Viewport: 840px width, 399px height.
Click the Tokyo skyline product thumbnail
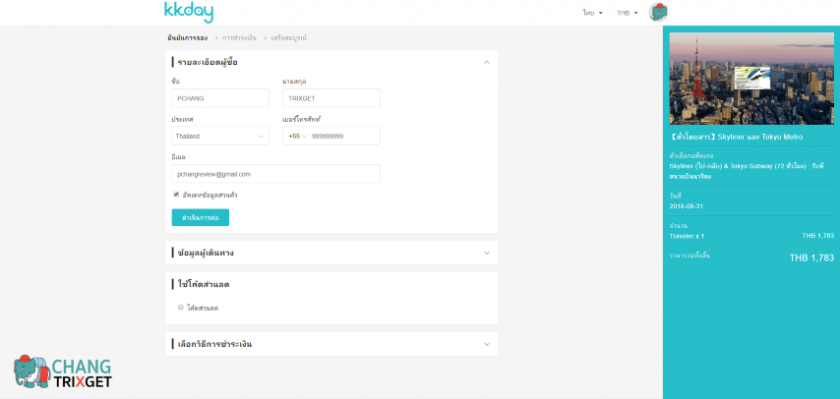pyautogui.click(x=752, y=78)
